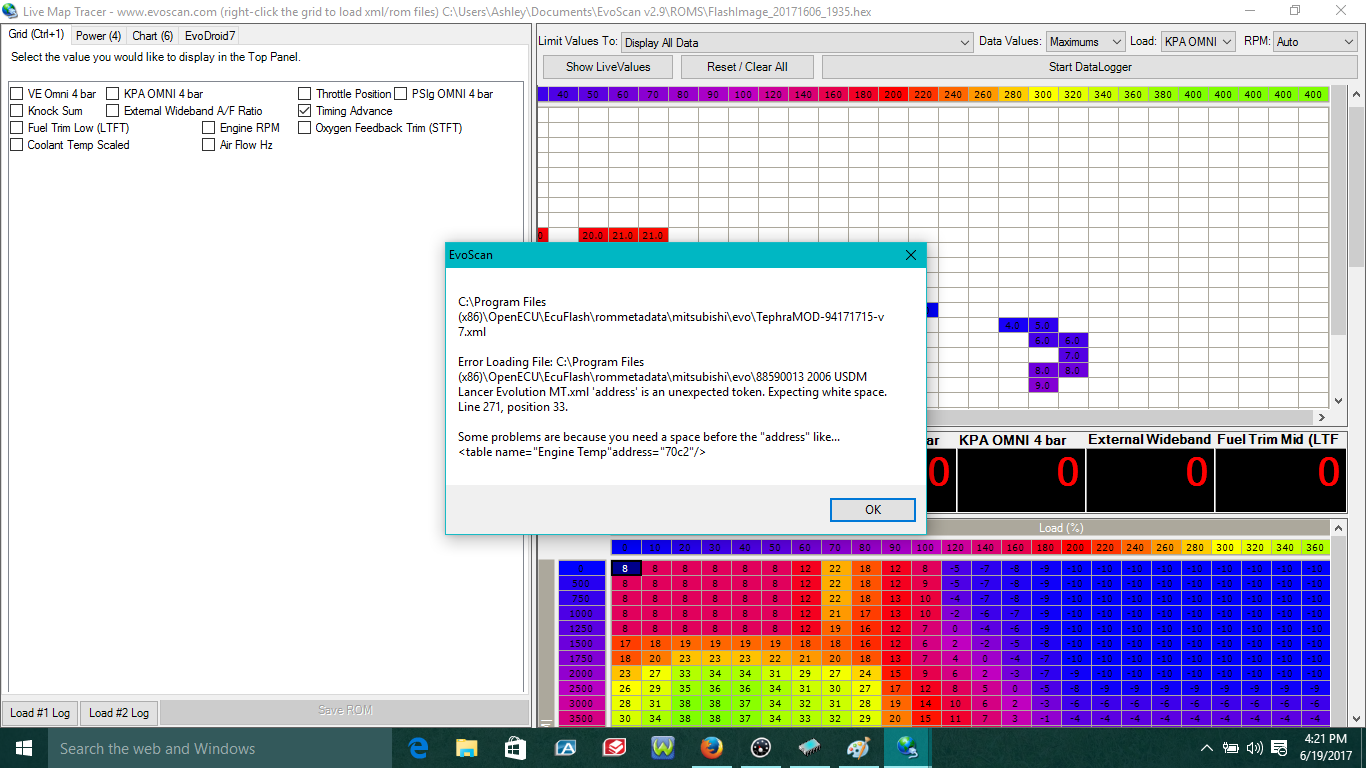The image size is (1366, 768).
Task: Click the EcuFlash chip icon in taskbar
Action: click(x=810, y=748)
